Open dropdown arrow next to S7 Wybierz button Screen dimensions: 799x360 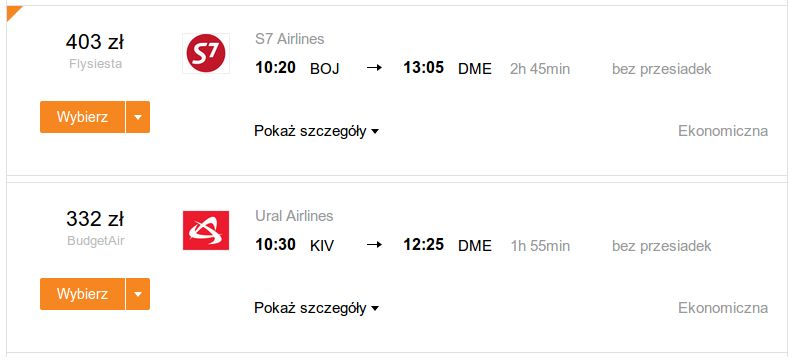click(138, 117)
